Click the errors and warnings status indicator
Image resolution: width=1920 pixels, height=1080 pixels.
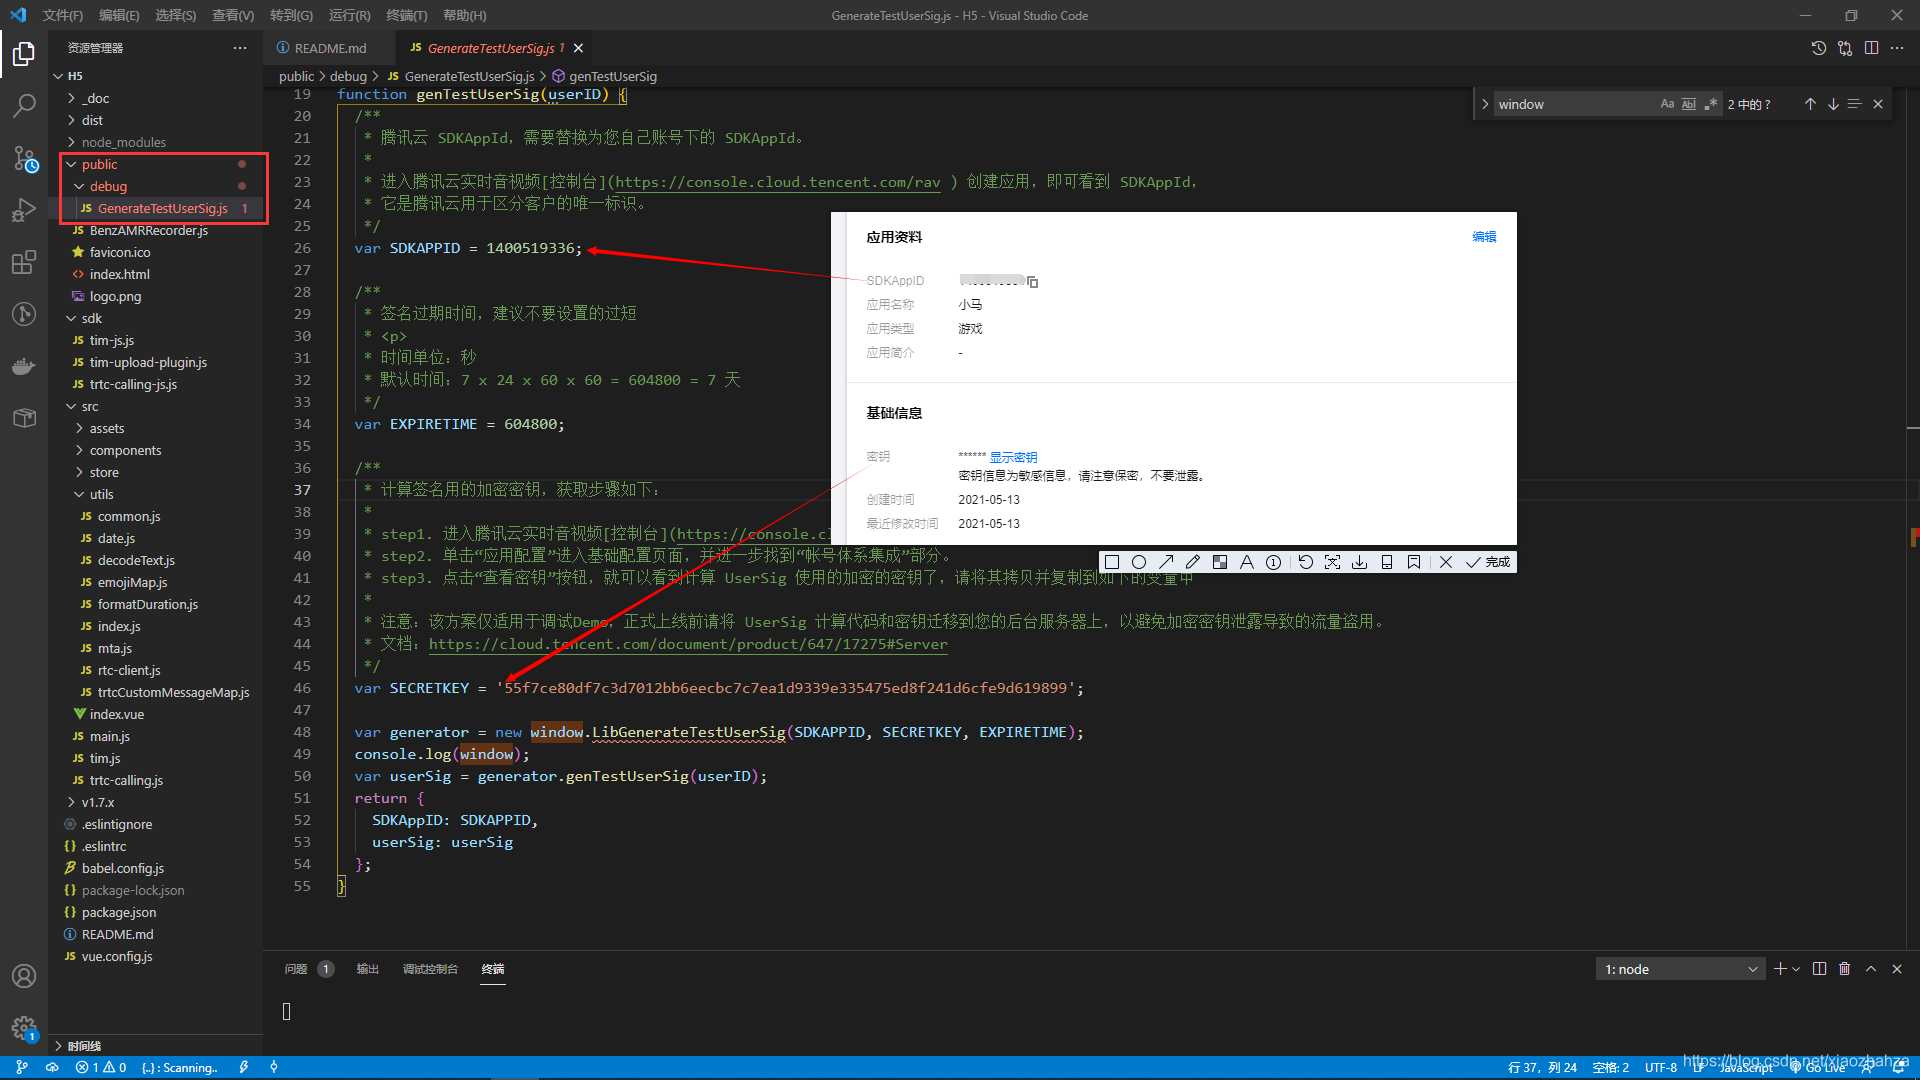point(101,1067)
